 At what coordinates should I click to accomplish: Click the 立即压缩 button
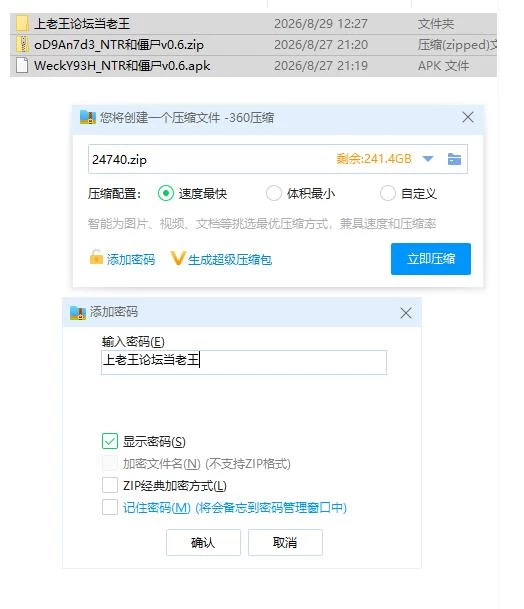431,259
